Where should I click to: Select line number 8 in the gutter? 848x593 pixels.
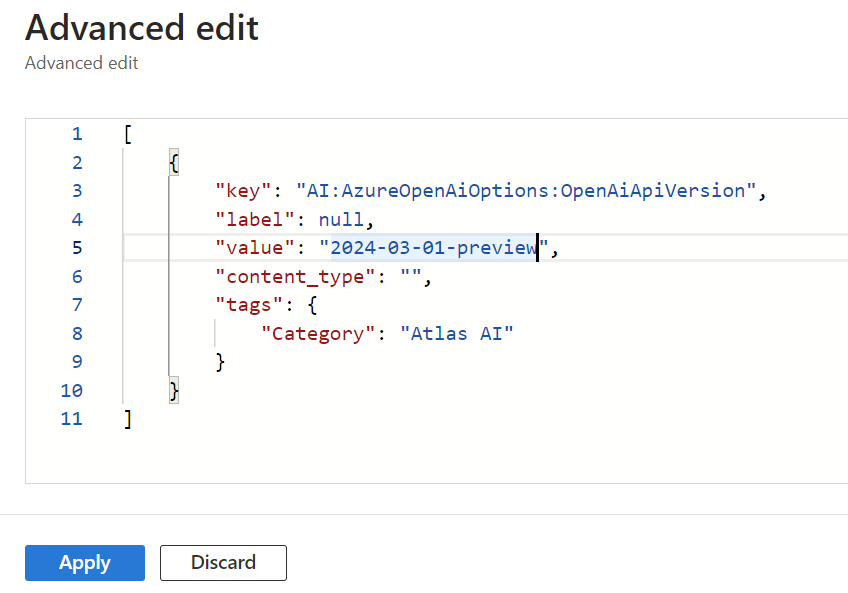click(77, 334)
